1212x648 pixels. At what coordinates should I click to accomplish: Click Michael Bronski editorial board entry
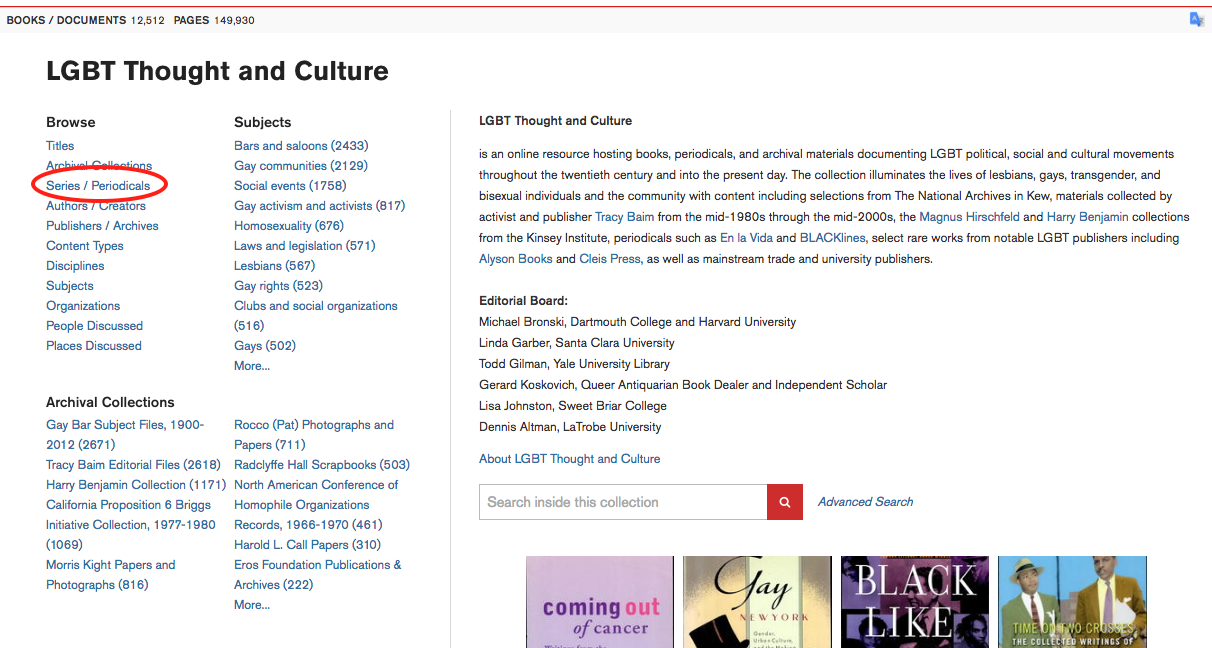point(638,322)
